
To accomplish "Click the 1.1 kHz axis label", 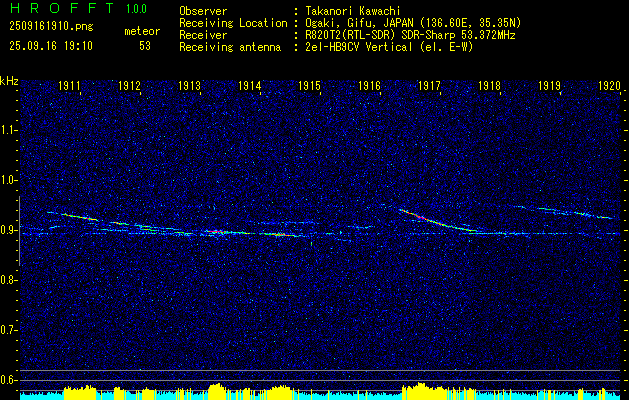I will pos(8,130).
